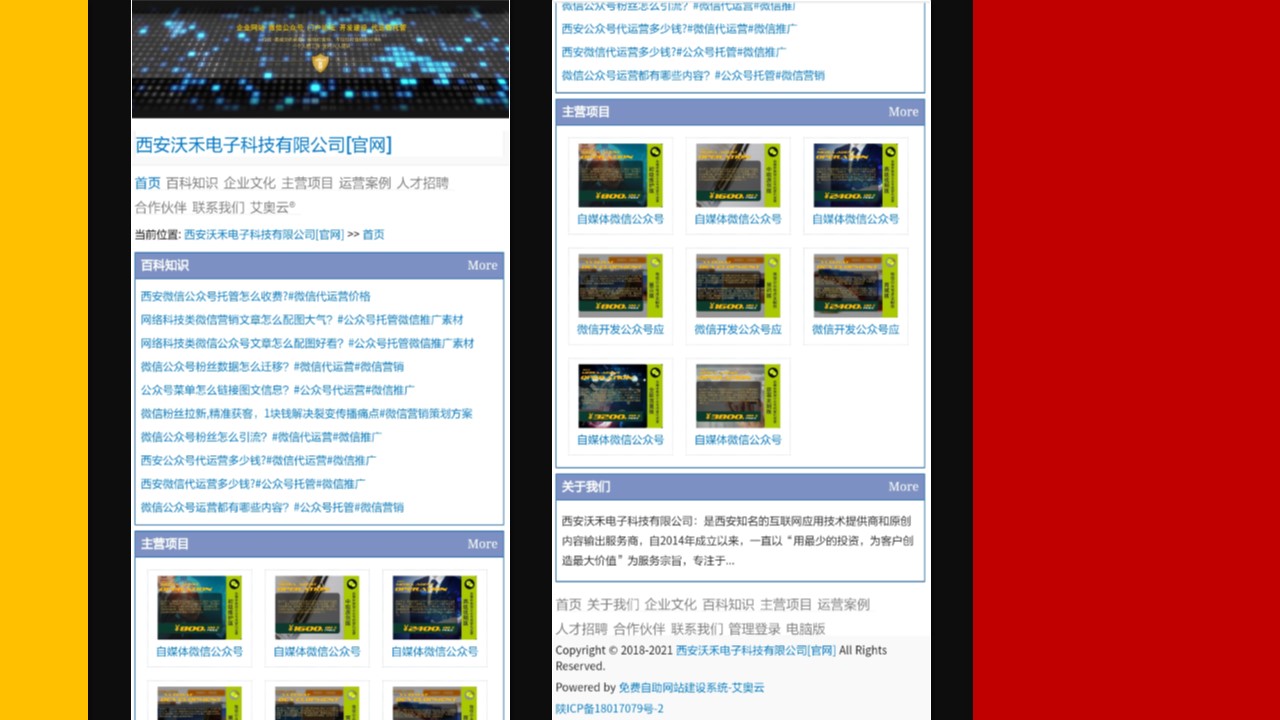Open 主营项目 in the footer navigation
The height and width of the screenshot is (720, 1280).
[786, 605]
